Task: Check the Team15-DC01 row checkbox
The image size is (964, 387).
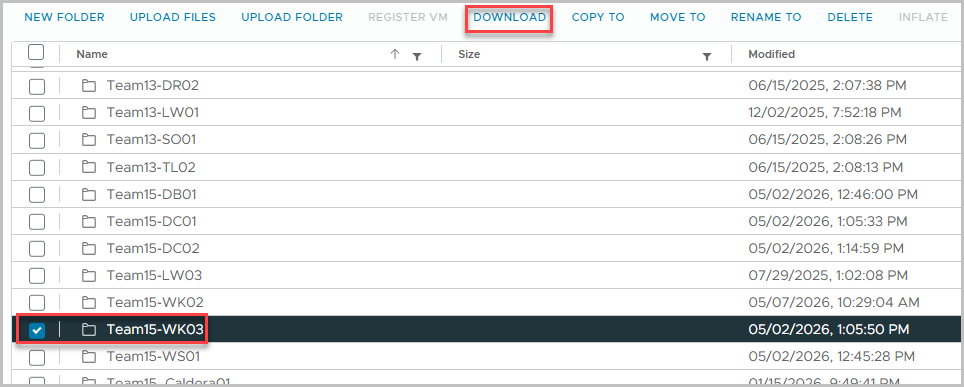Action: [x=37, y=221]
